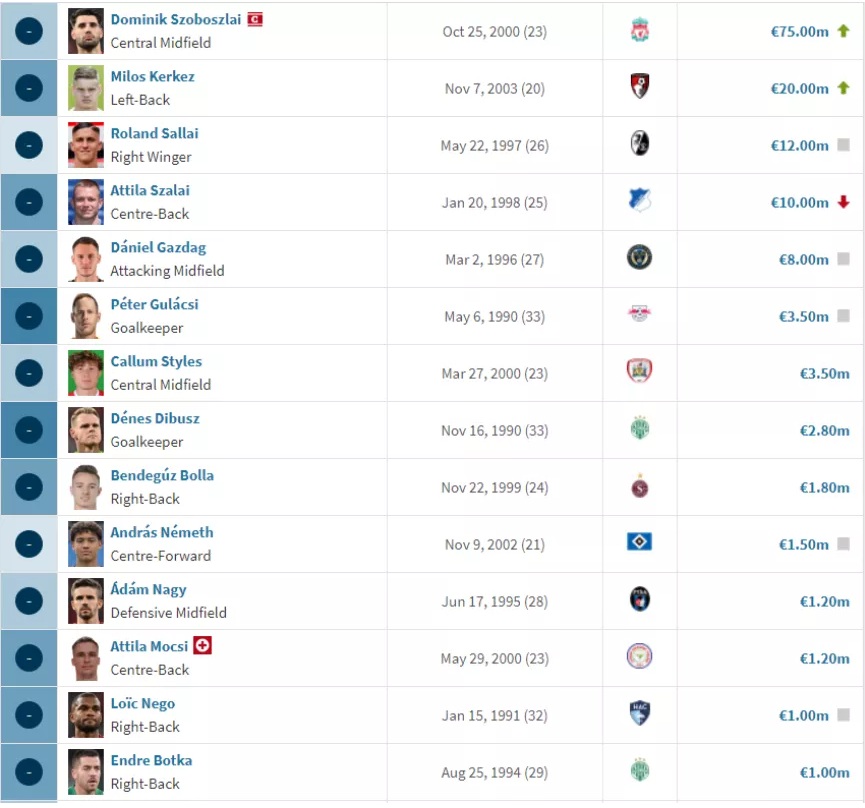Open SC Freiburg crest in Sallai row
Screen dimensions: 865x808
point(639,143)
